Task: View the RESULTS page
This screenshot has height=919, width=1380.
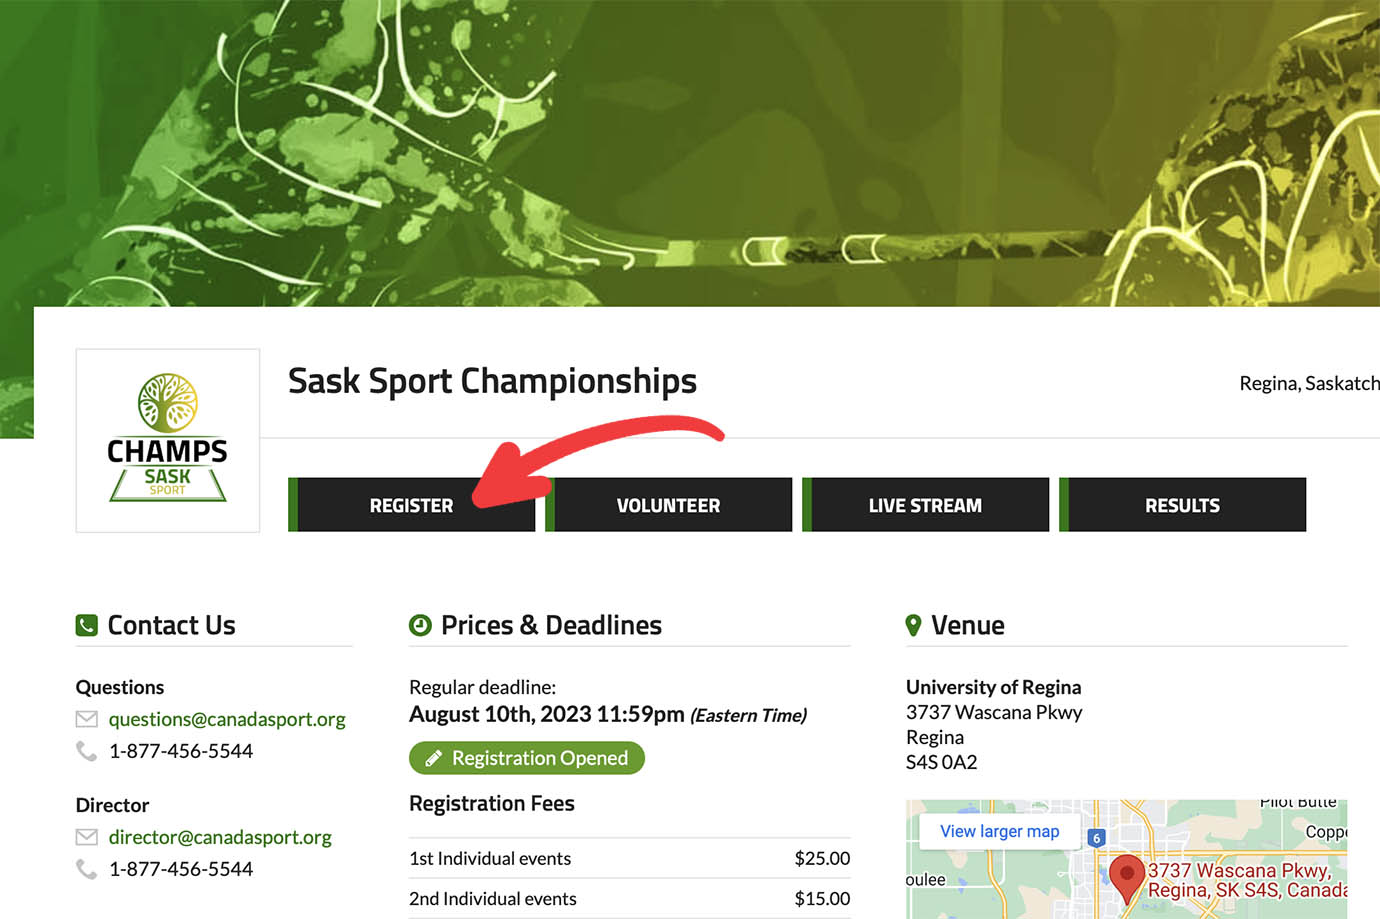Action: tap(1182, 505)
